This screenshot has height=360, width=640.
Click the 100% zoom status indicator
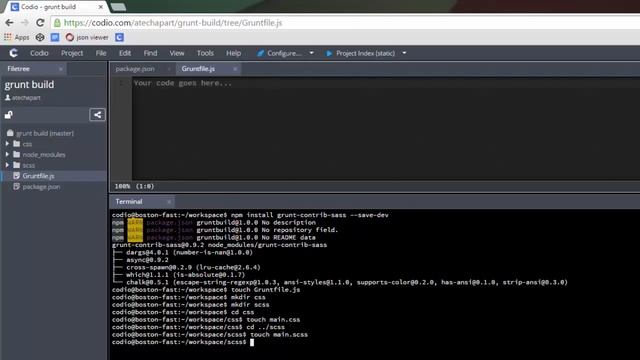(122, 186)
